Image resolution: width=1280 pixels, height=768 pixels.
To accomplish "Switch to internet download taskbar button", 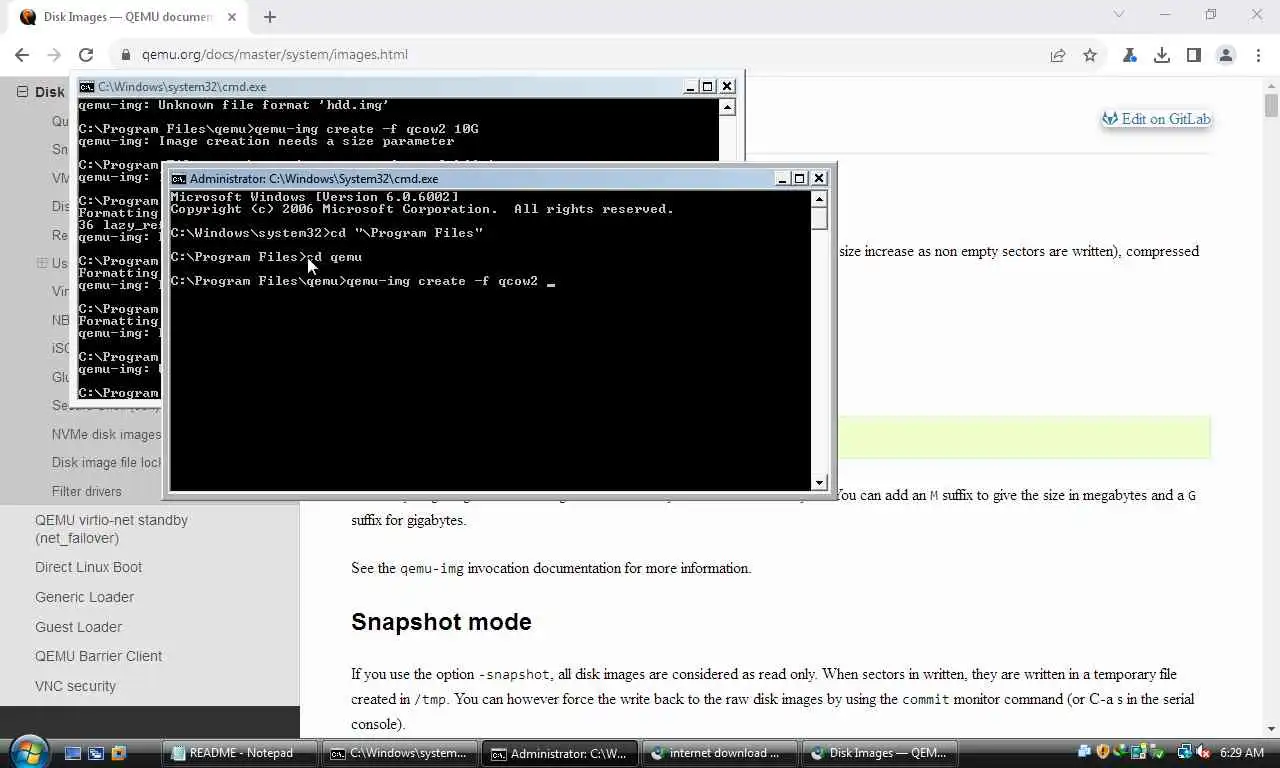I will [x=720, y=753].
